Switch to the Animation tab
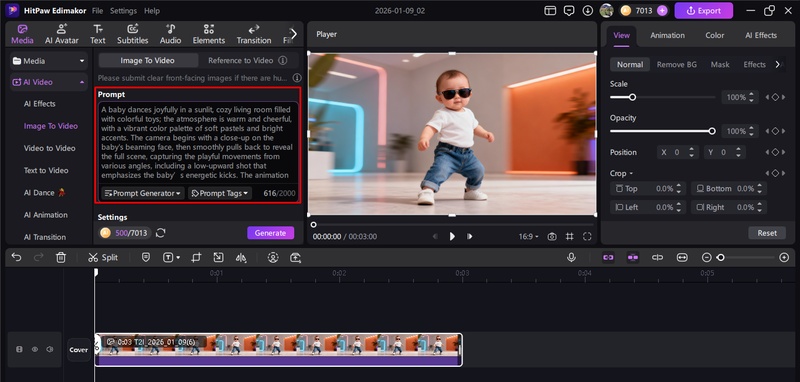Screen dimensions: 800x382 (x=667, y=35)
